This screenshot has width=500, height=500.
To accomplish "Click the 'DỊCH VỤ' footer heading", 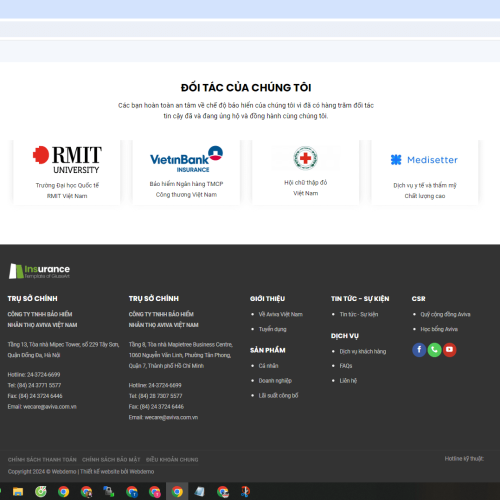I will pyautogui.click(x=345, y=336).
